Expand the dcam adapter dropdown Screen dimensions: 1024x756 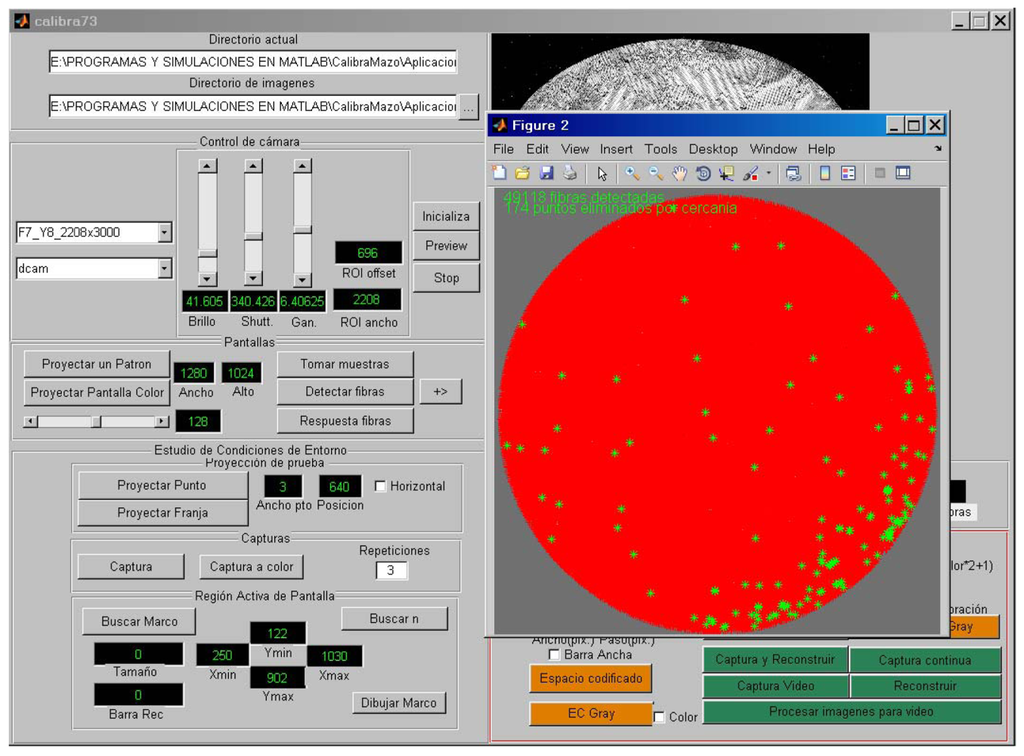tap(165, 269)
